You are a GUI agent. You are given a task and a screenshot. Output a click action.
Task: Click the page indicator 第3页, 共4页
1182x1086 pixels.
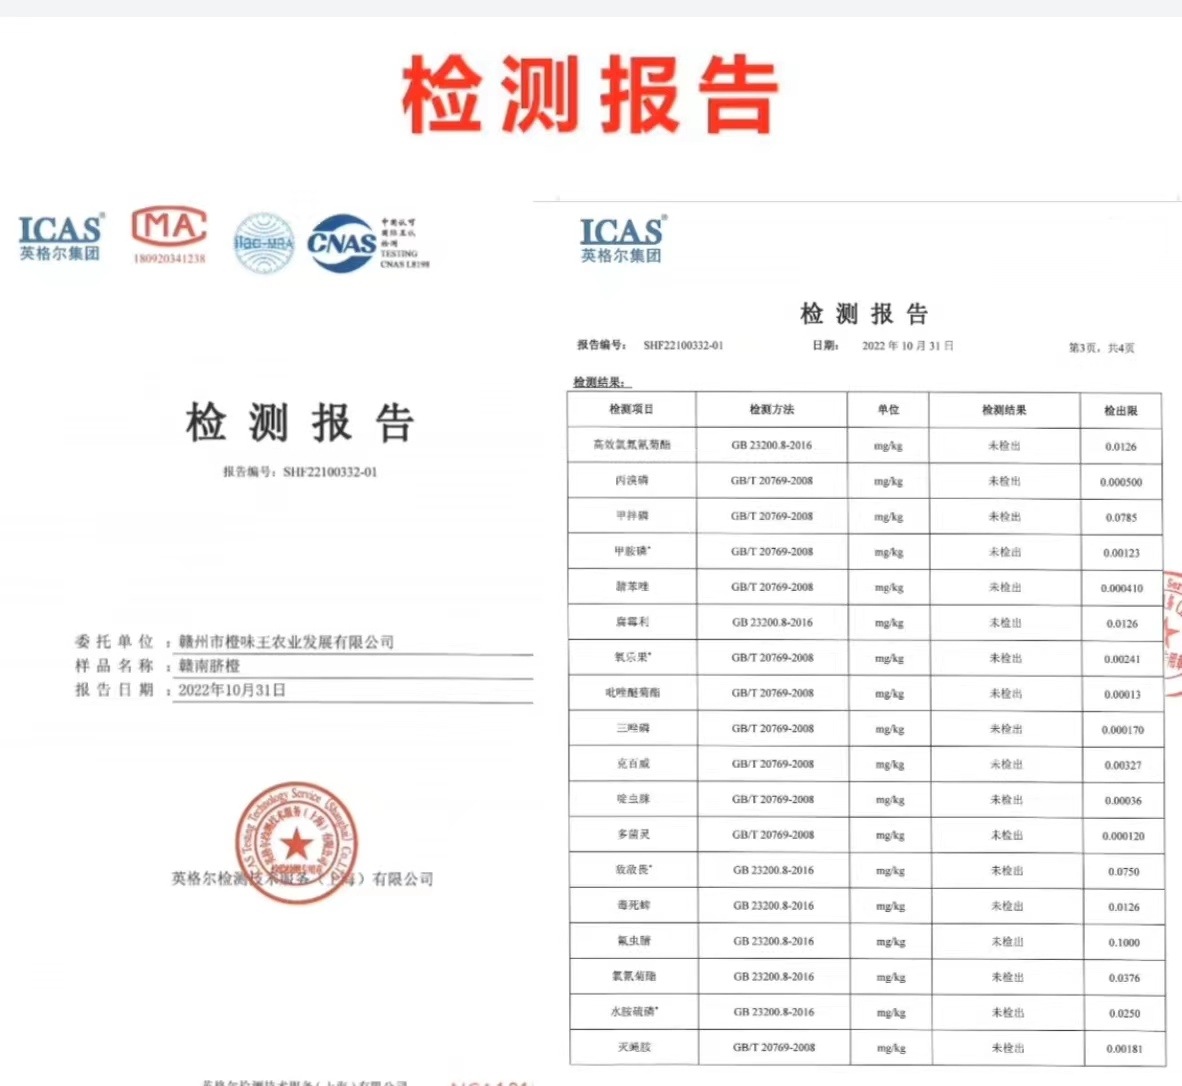coord(1101,347)
